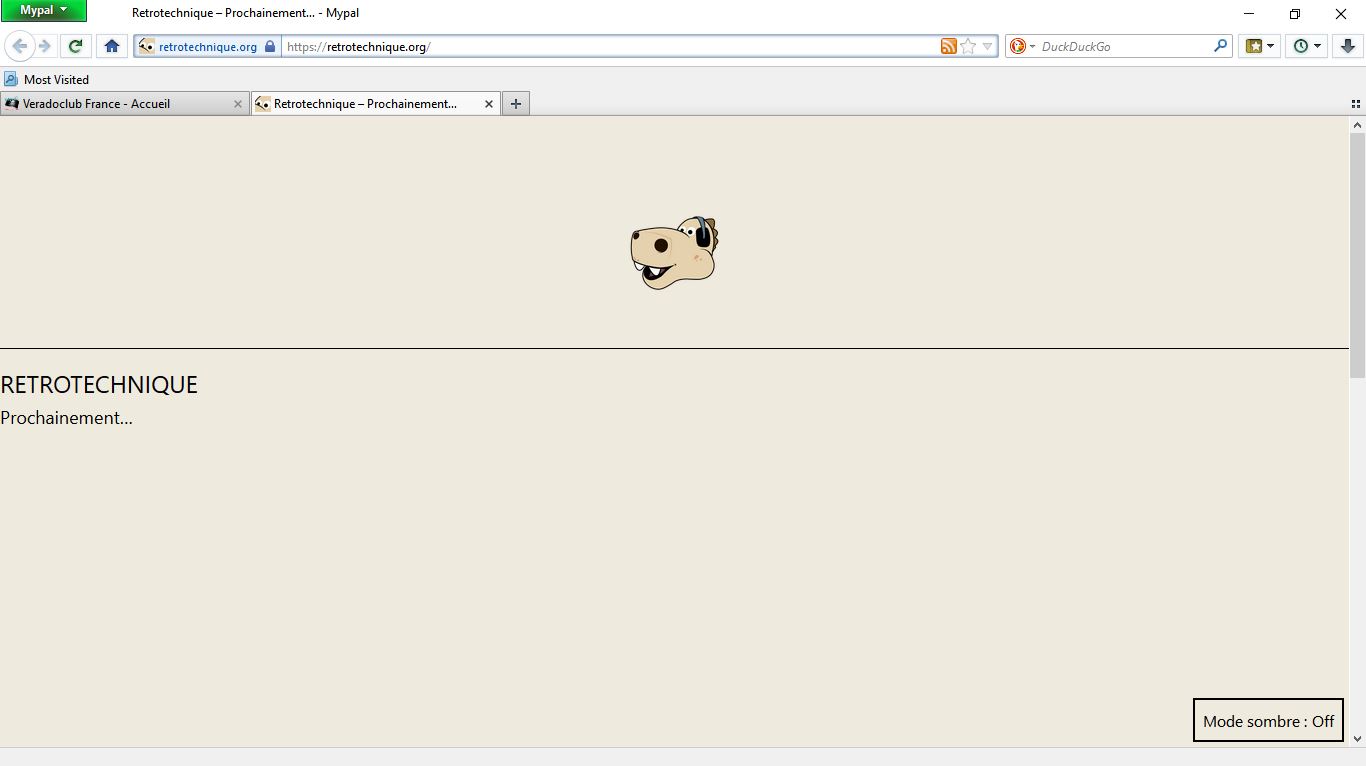Open the DuckDuckGo search engine dropdown
1366x766 pixels.
(x=1022, y=46)
